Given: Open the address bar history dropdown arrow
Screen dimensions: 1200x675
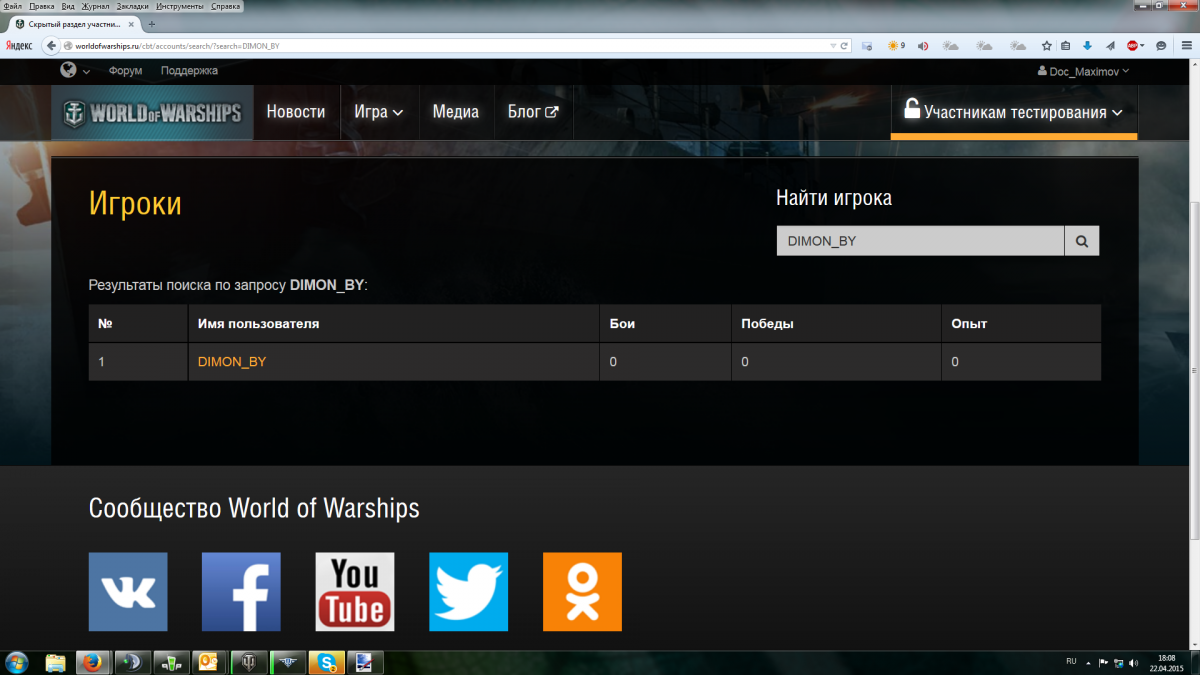Looking at the screenshot, I should pos(833,46).
